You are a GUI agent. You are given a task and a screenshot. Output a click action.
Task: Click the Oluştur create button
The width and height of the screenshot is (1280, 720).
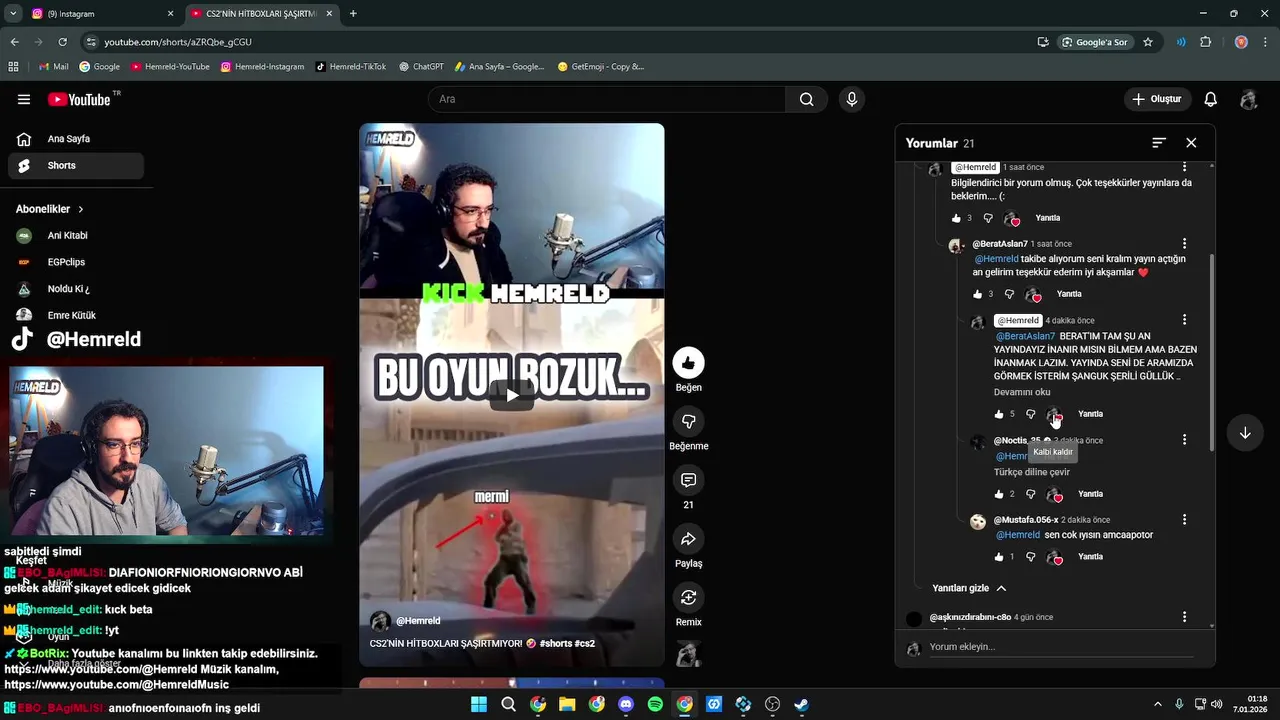(1157, 99)
